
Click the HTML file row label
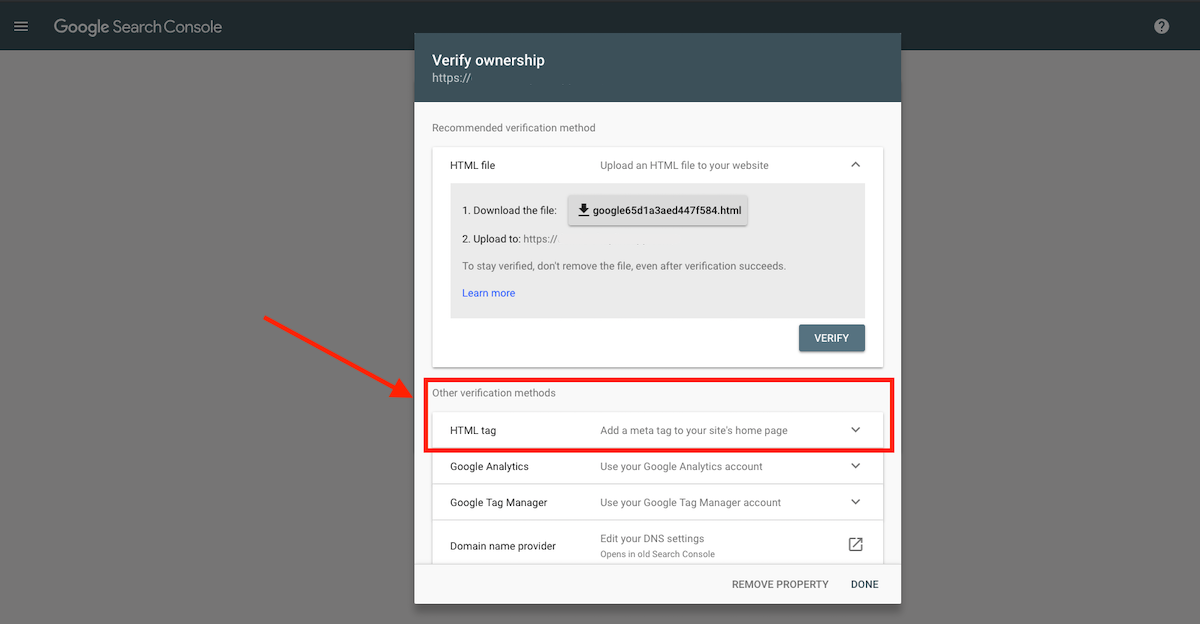click(x=472, y=165)
